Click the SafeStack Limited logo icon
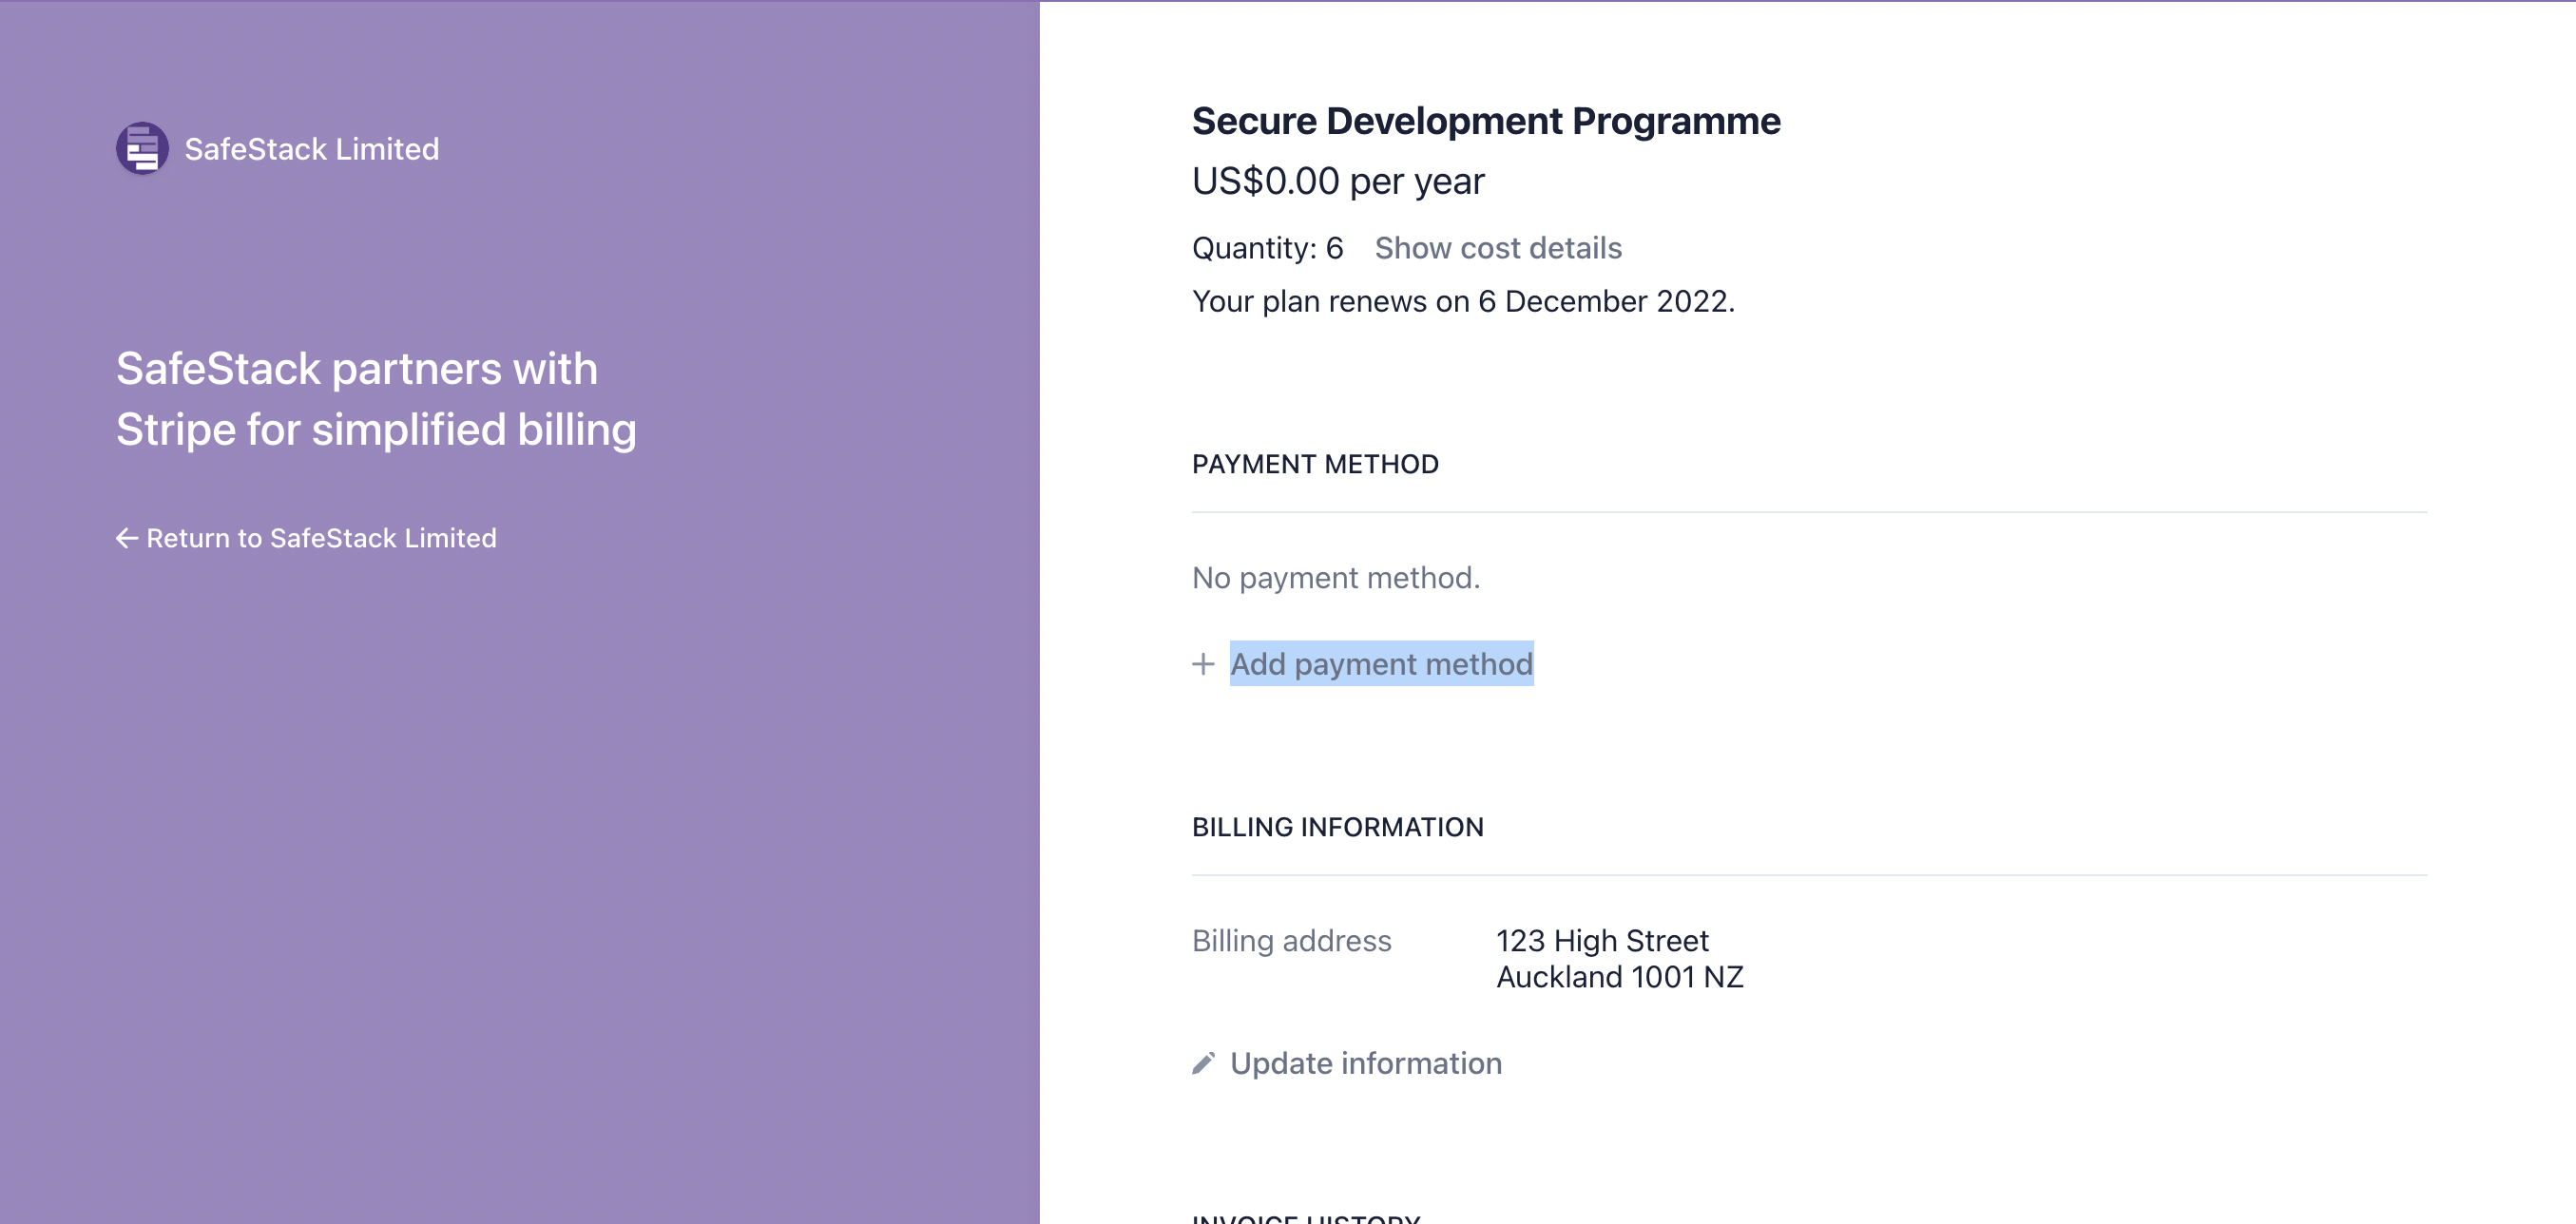Viewport: 2576px width, 1224px height. click(x=142, y=148)
